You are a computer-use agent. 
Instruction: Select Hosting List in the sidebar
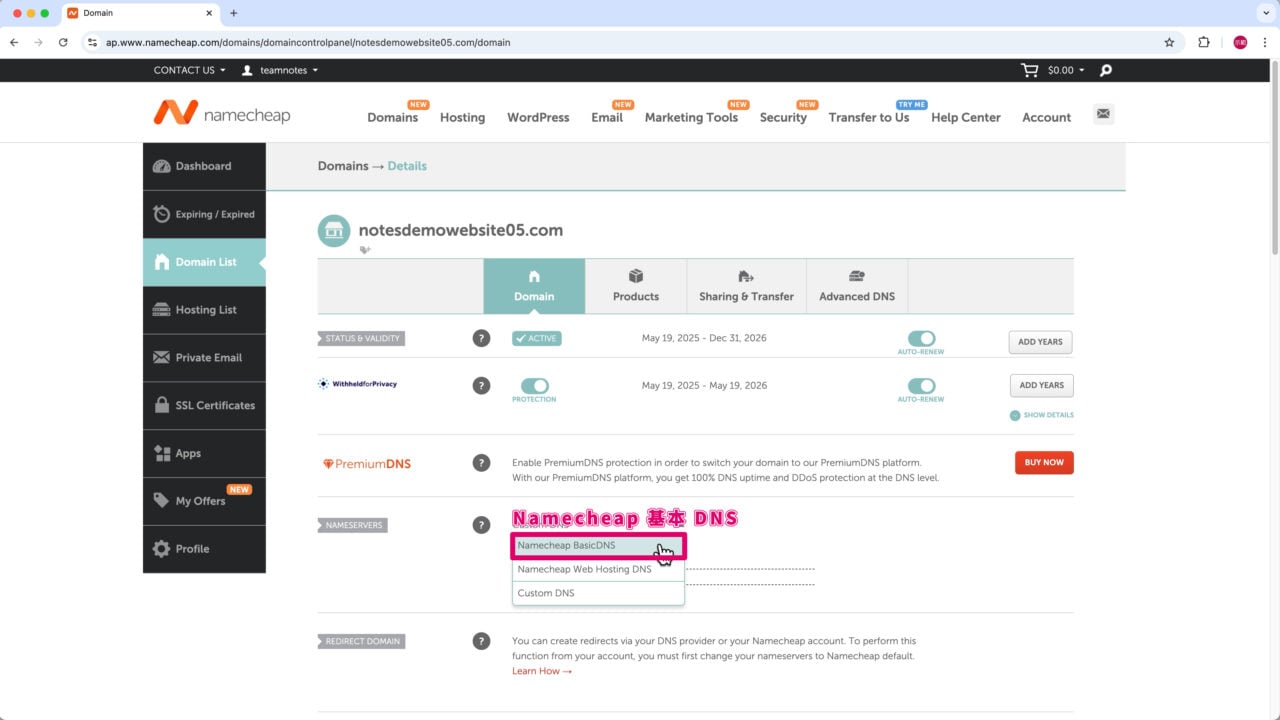click(204, 310)
